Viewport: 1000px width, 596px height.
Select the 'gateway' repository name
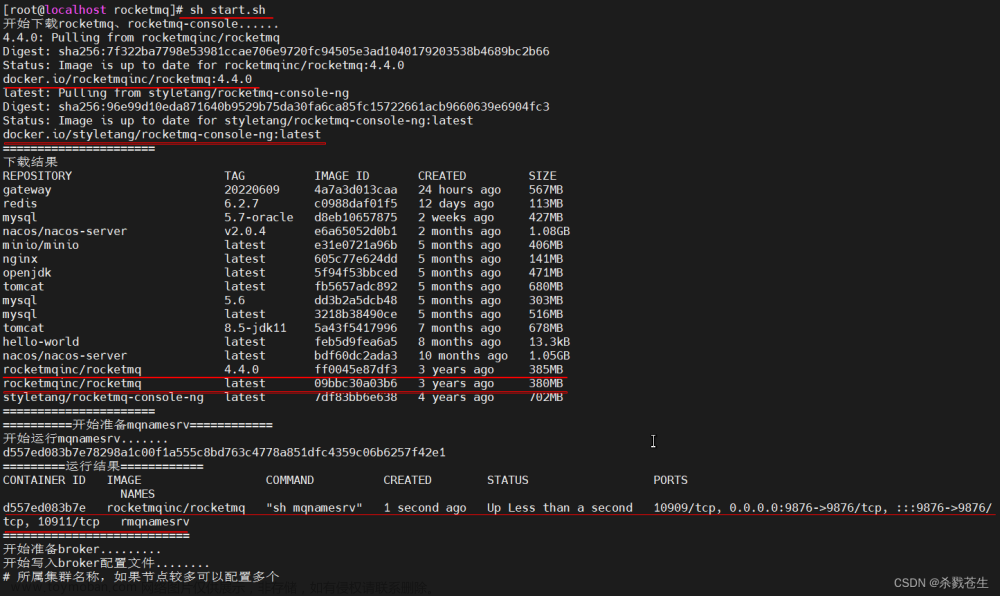click(27, 190)
